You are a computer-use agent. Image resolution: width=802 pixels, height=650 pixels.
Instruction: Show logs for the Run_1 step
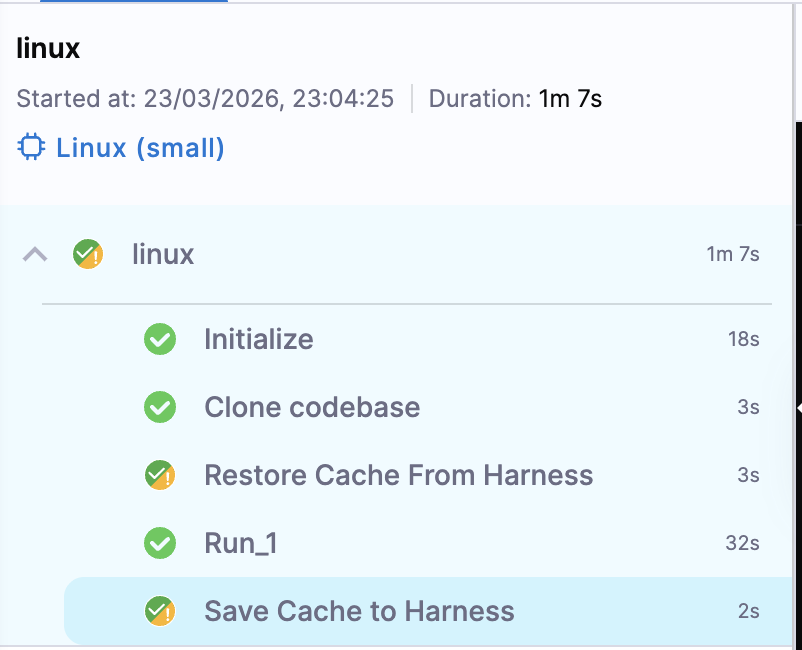tap(240, 543)
